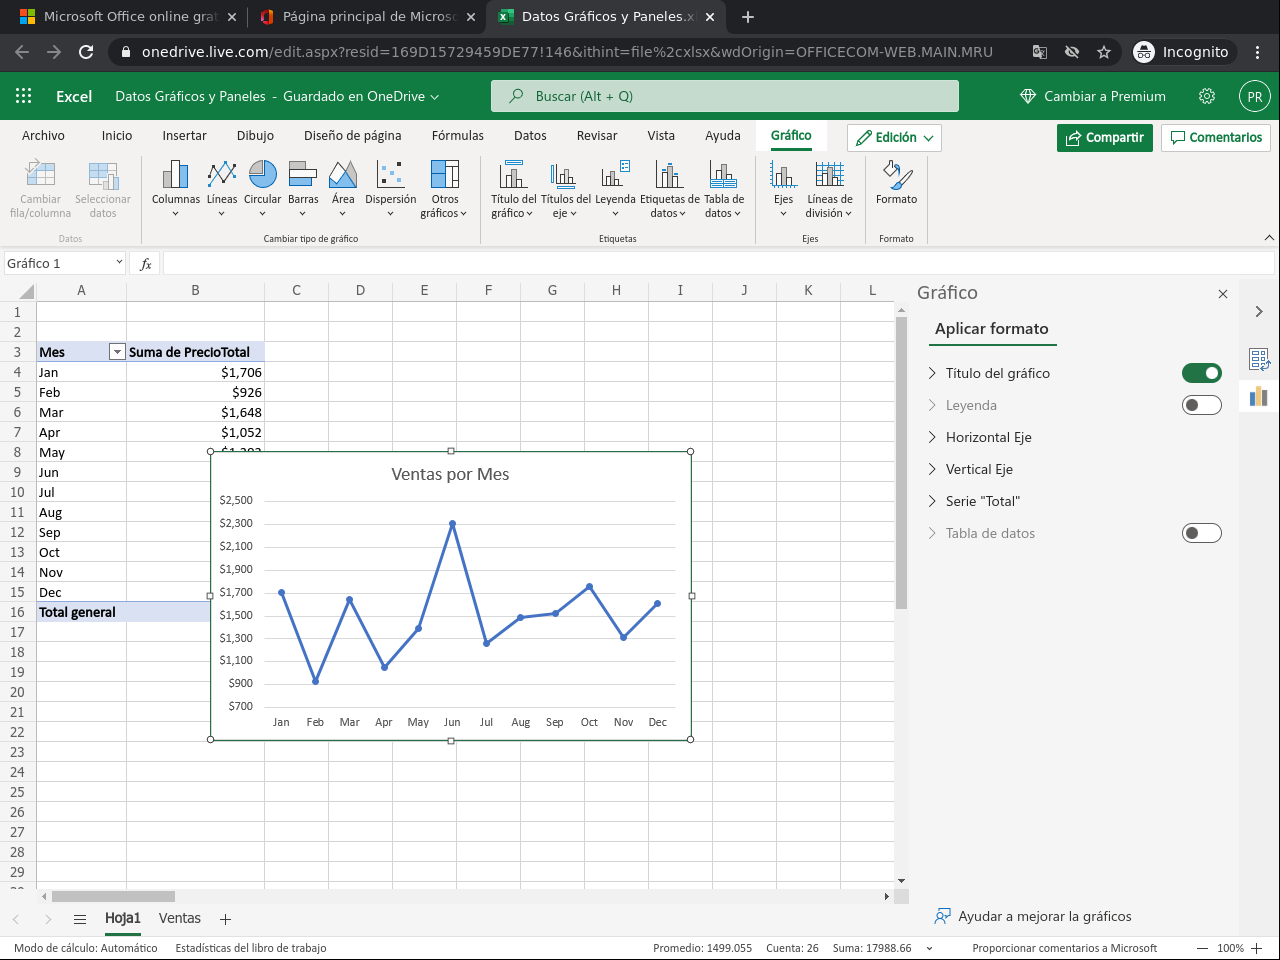Open the Líneas de división gridlines icon
Viewport: 1280px width, 960px height.
829,176
